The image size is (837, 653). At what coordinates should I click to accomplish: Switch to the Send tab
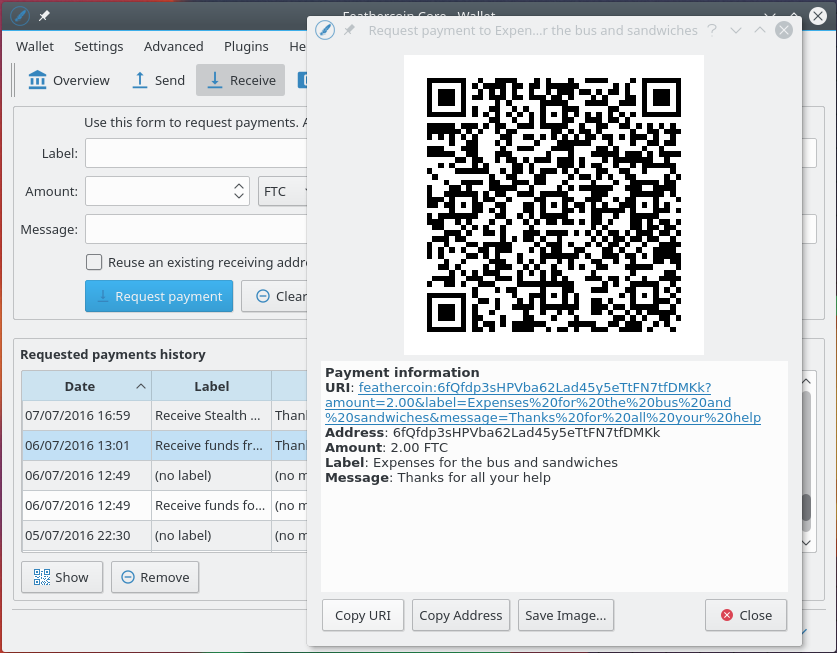coord(158,80)
